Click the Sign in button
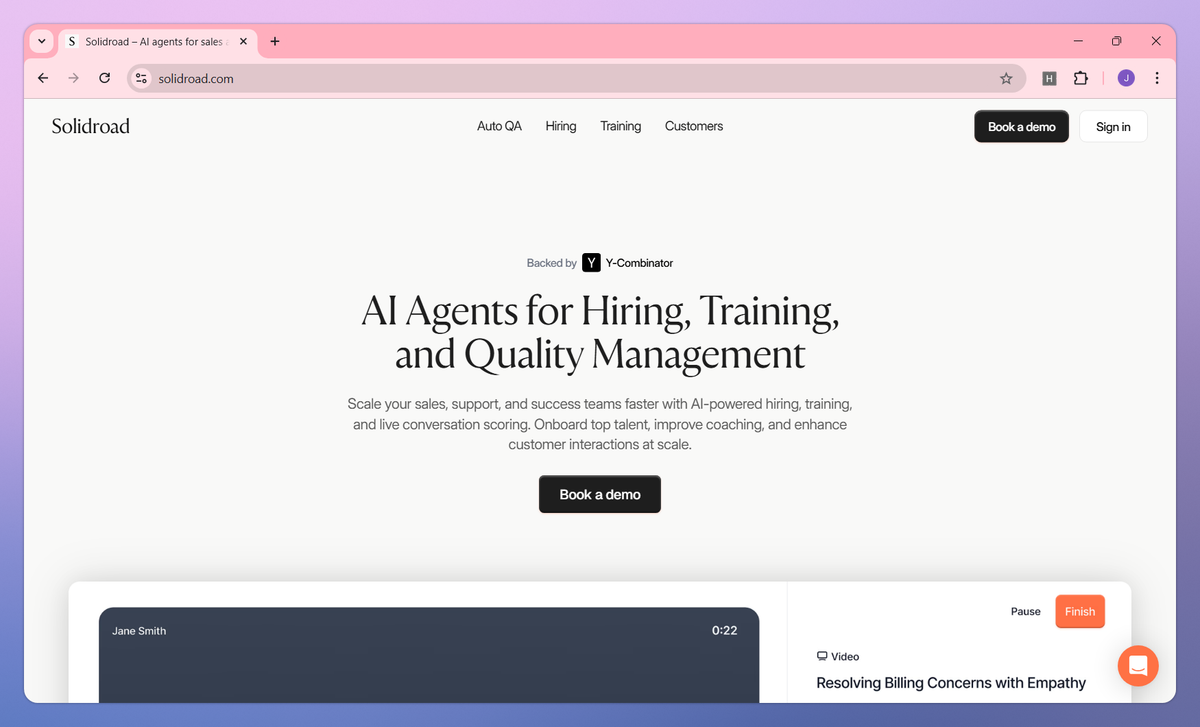This screenshot has width=1200, height=727. 1113,127
